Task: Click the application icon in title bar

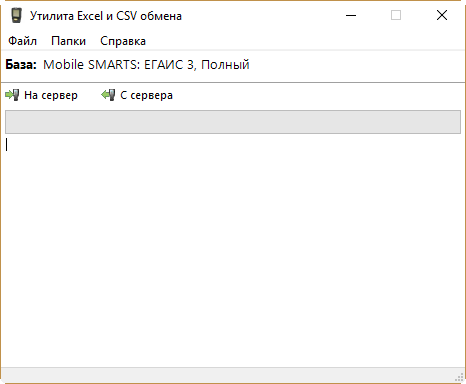Action: (16, 15)
